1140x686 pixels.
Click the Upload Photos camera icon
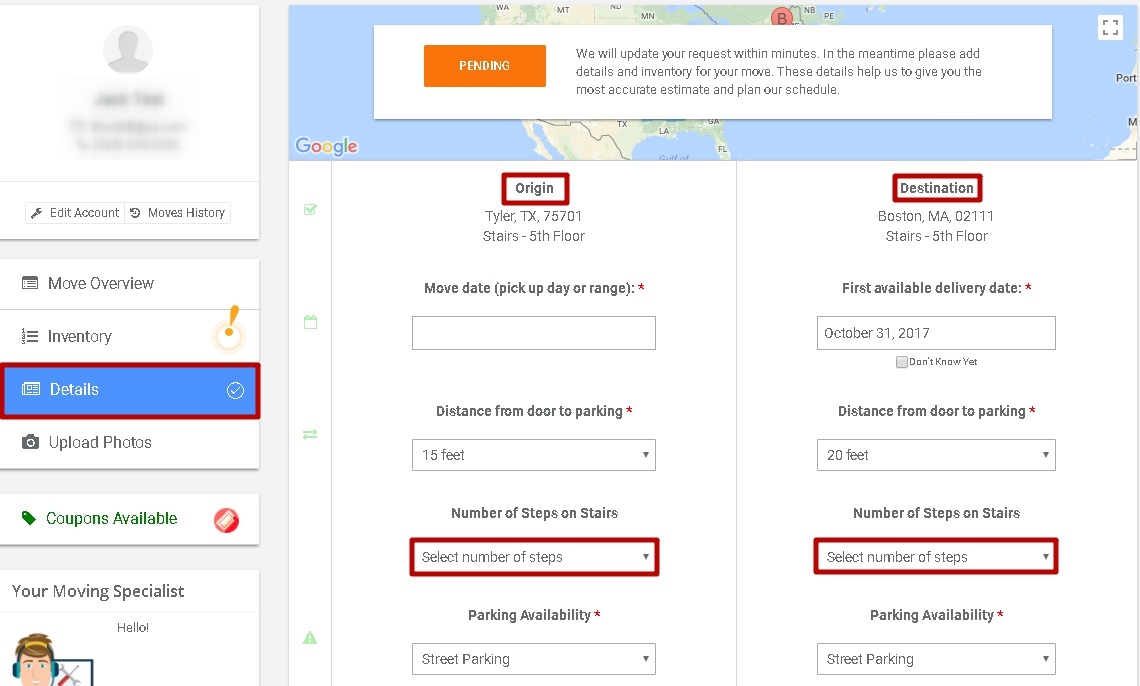tap(31, 442)
